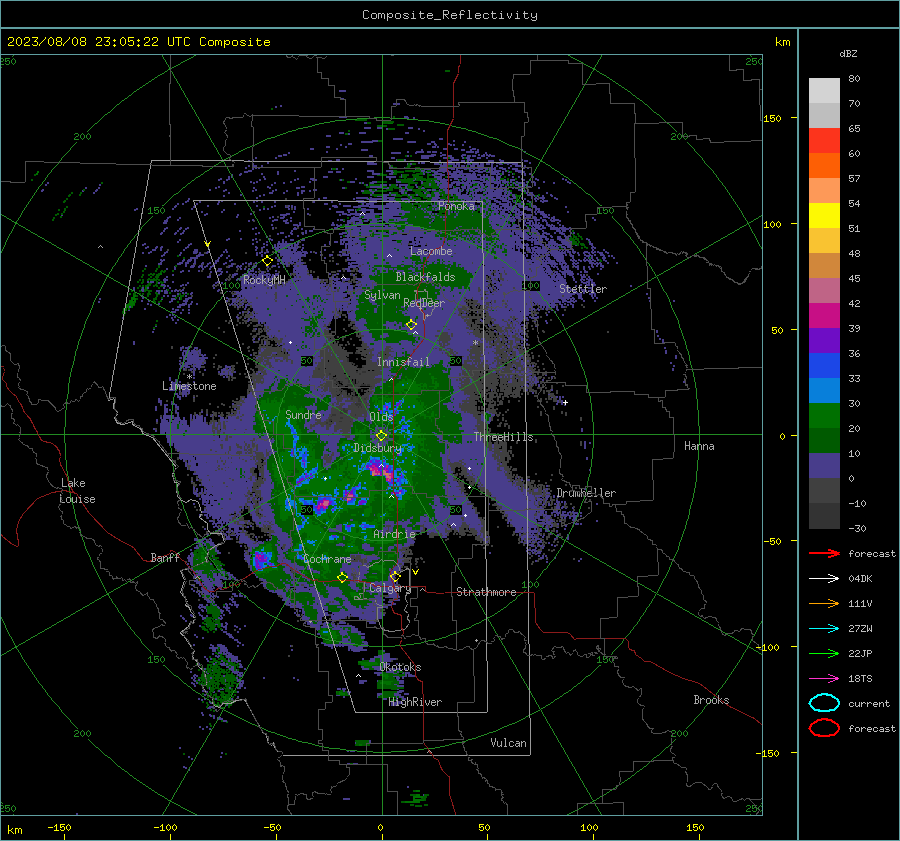Click the Stettler city label

[583, 289]
